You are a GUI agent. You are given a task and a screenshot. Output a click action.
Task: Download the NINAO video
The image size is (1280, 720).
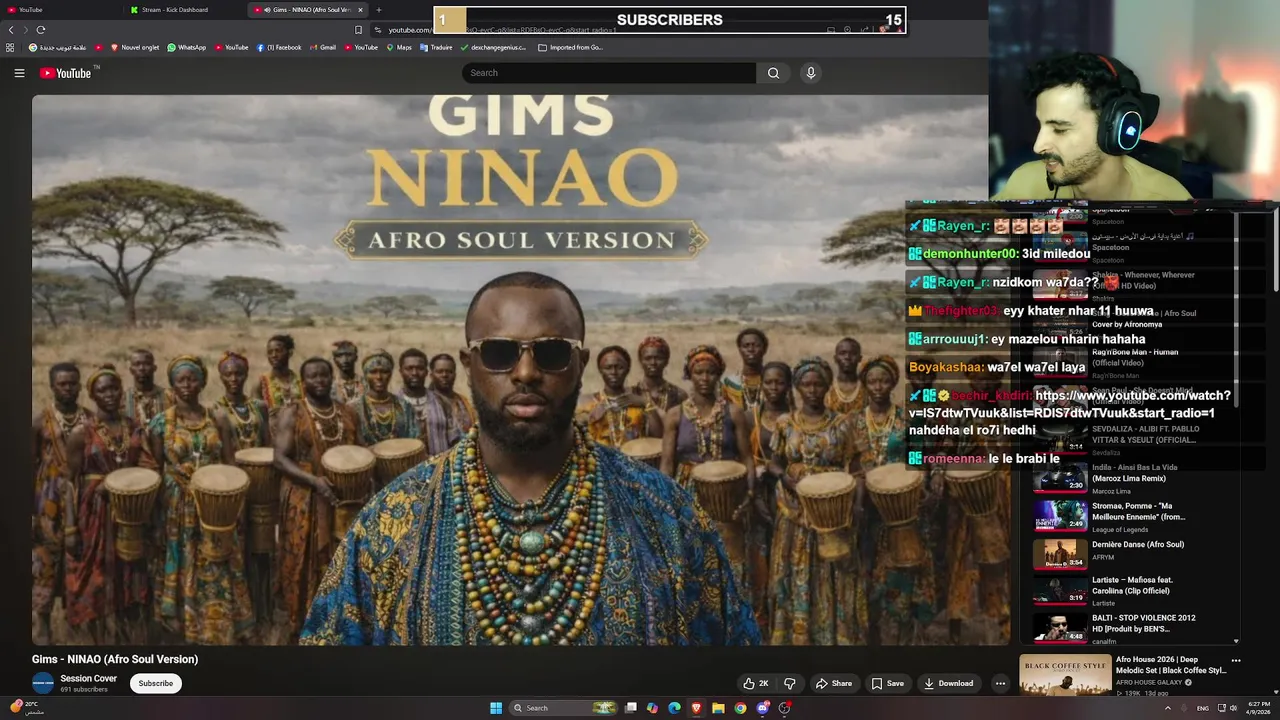tap(948, 683)
